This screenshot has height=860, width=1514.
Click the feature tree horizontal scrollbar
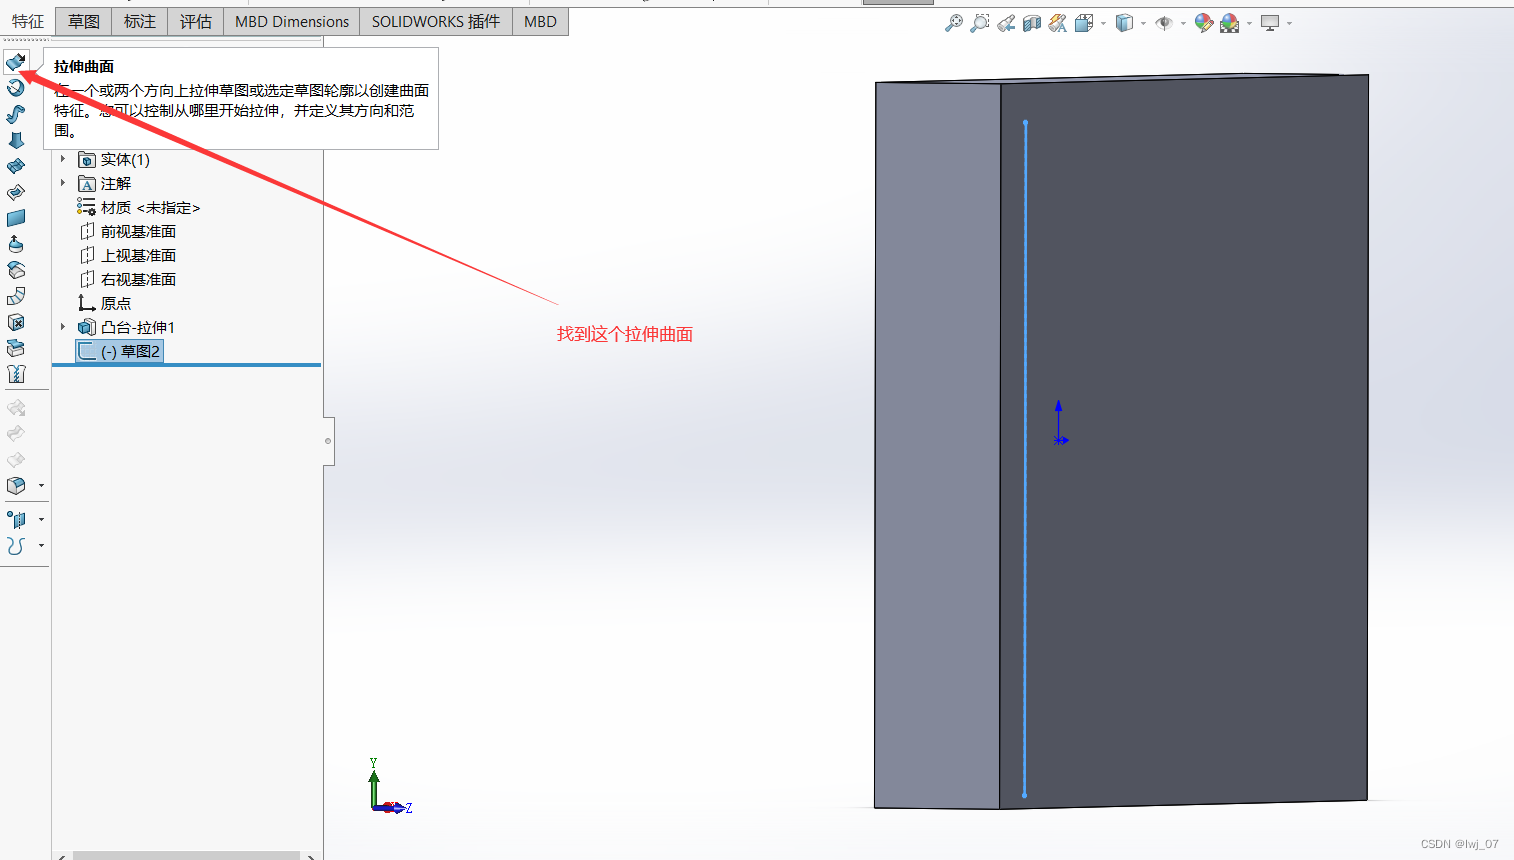(186, 856)
